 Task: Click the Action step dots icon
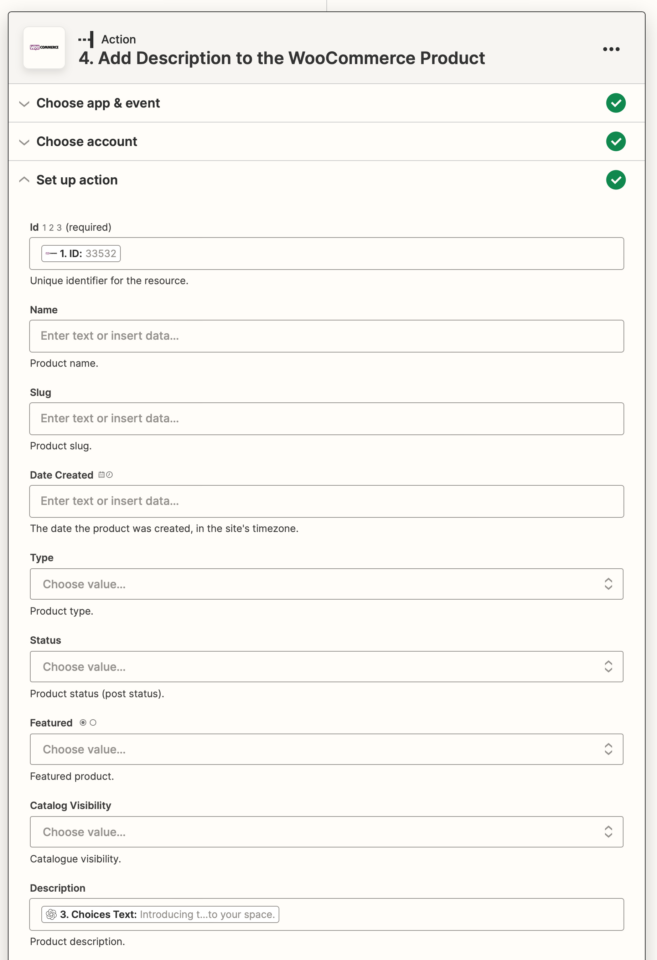[x=86, y=39]
